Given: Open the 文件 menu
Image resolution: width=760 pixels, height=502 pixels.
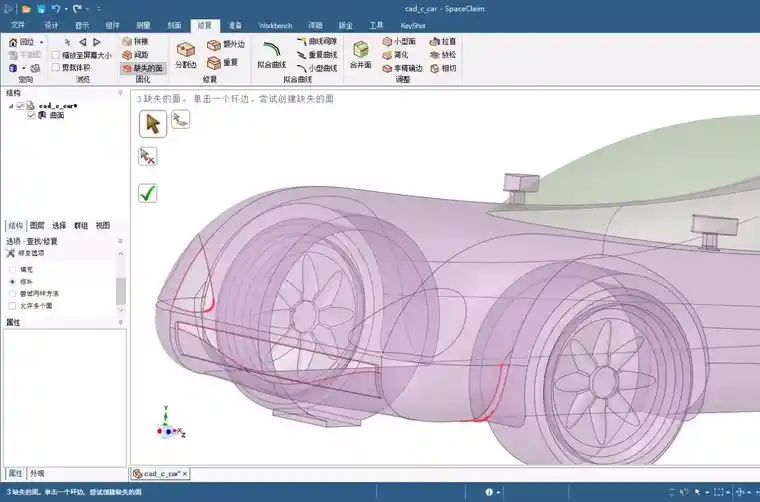Looking at the screenshot, I should [x=18, y=25].
